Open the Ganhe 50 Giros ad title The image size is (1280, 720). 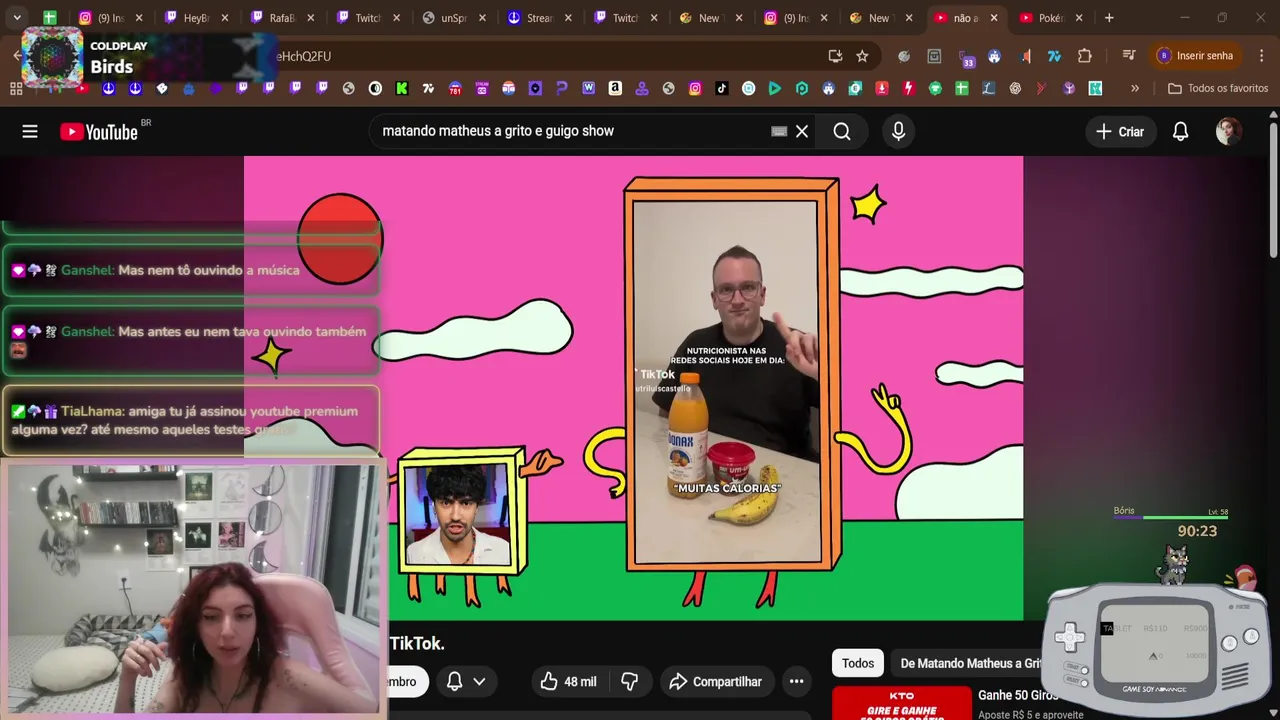pyautogui.click(x=1018, y=695)
